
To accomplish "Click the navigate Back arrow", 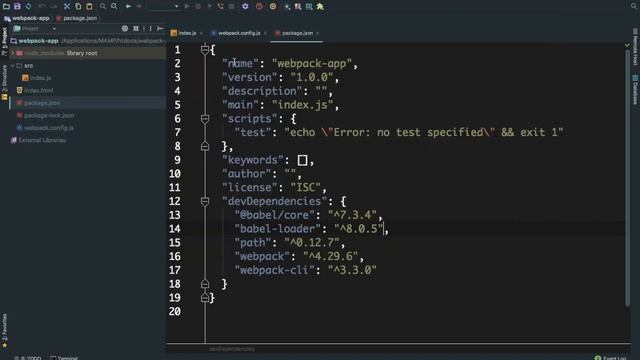I will click(x=128, y=7).
